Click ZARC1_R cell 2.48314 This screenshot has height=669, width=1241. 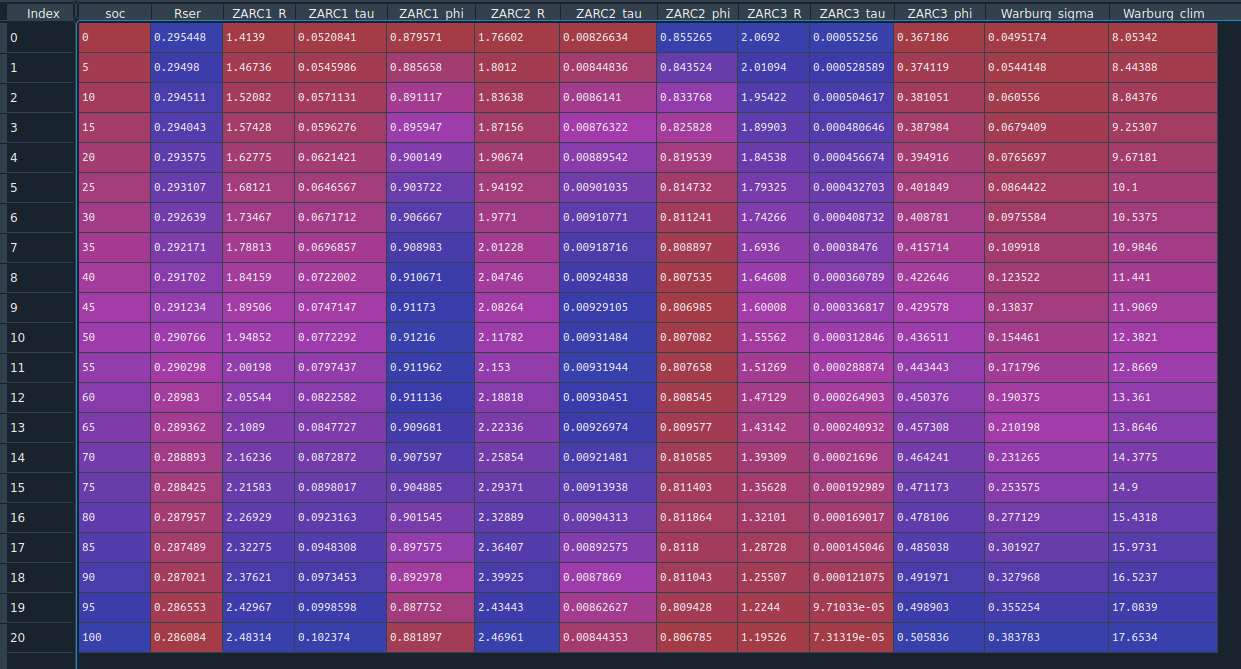(259, 638)
